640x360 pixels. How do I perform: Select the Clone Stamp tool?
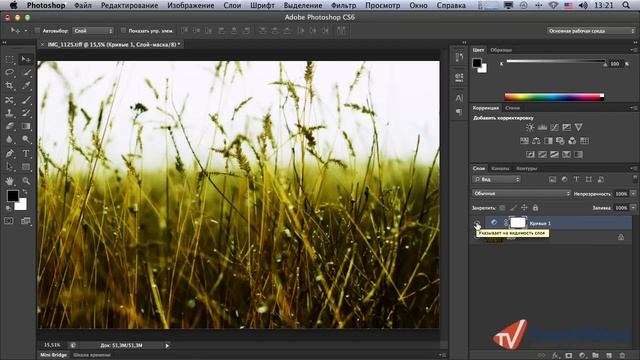click(10, 113)
